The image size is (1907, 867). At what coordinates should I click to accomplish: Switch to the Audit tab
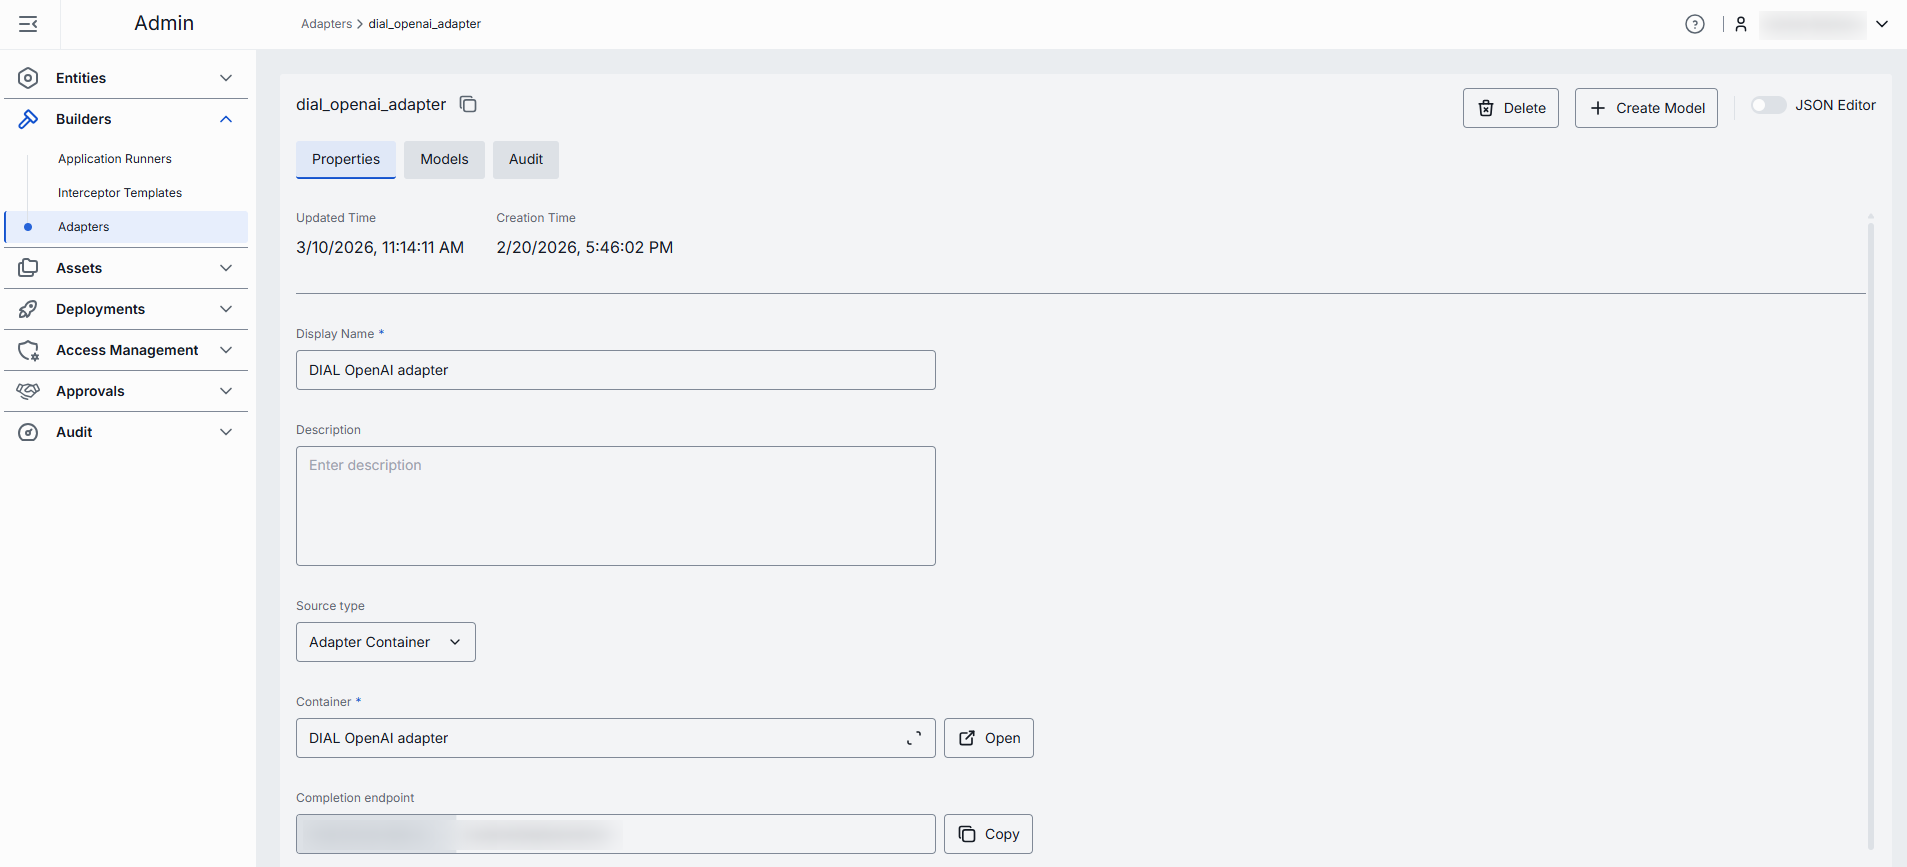[525, 159]
